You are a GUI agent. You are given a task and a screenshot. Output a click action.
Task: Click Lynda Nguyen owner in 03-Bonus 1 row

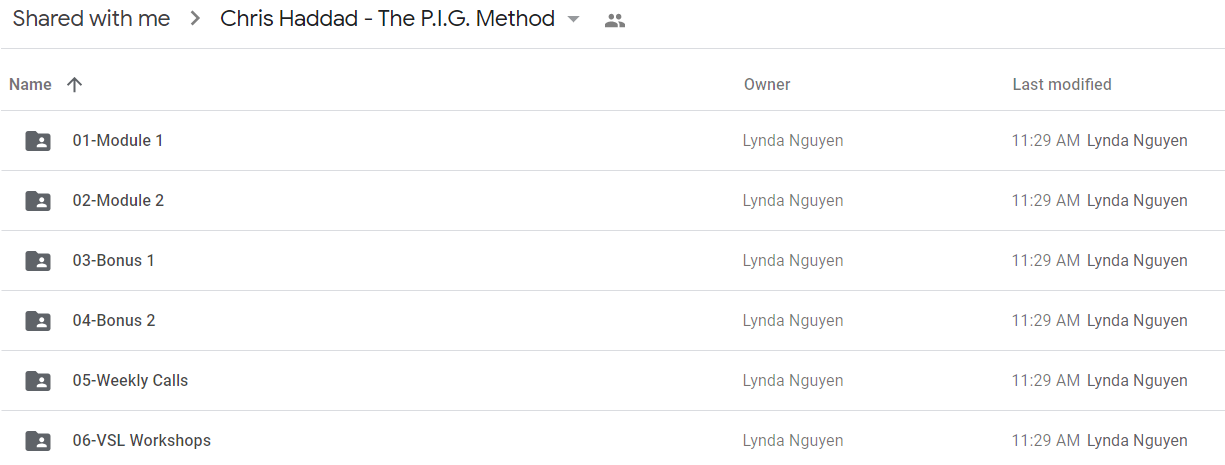tap(793, 261)
